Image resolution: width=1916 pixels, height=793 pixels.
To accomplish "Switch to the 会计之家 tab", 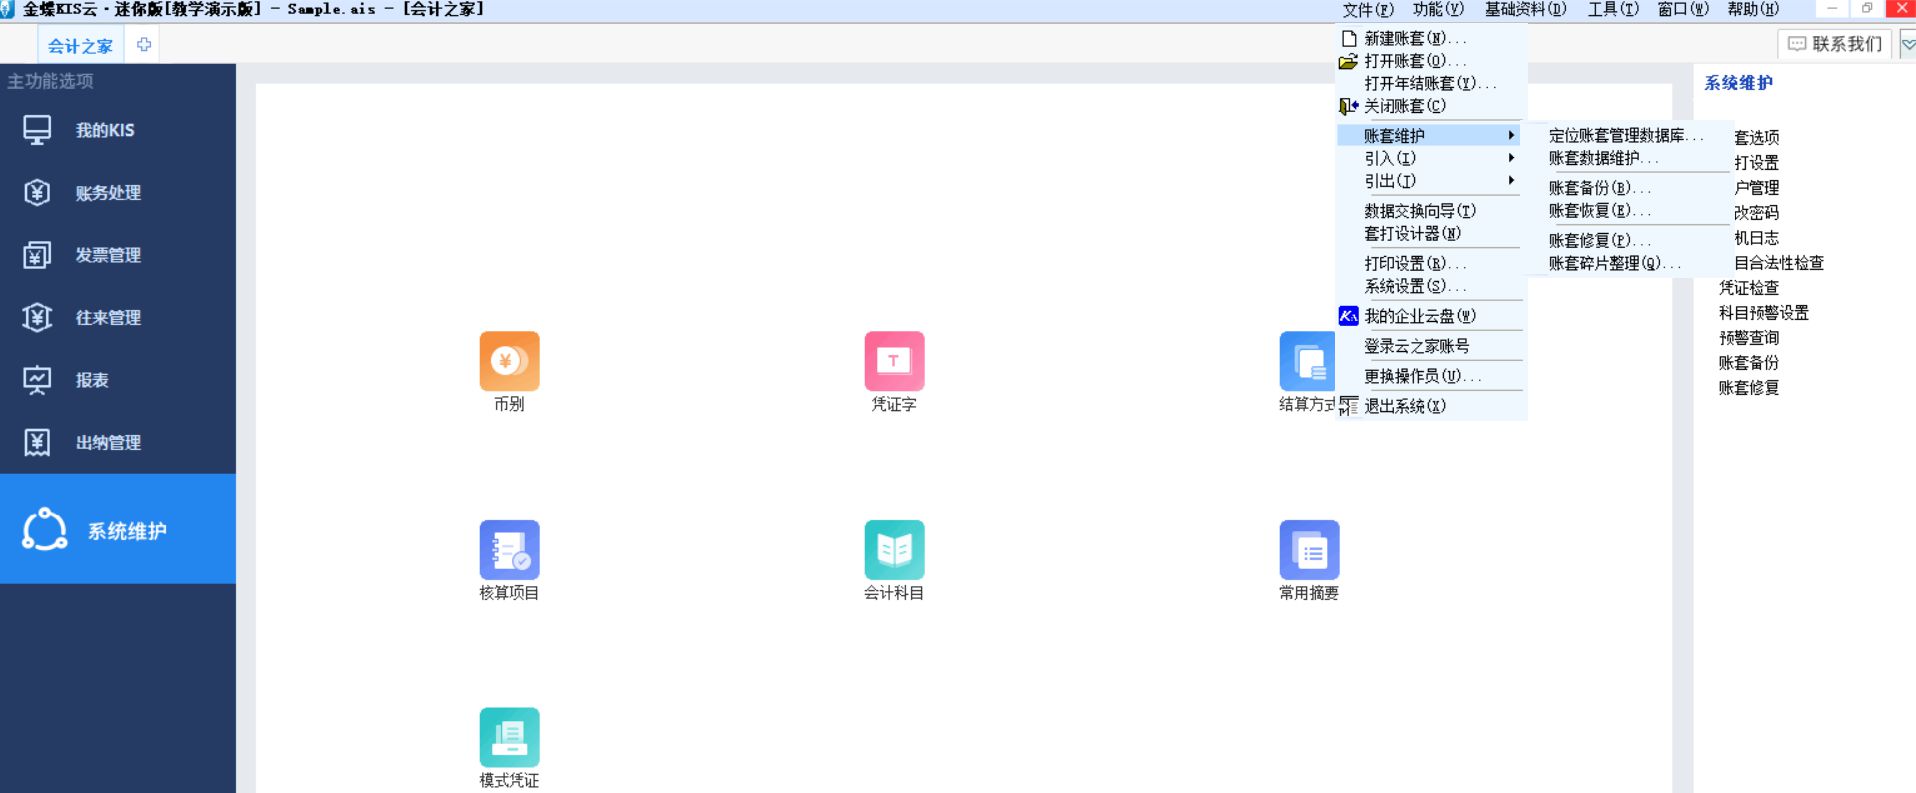I will [x=81, y=46].
